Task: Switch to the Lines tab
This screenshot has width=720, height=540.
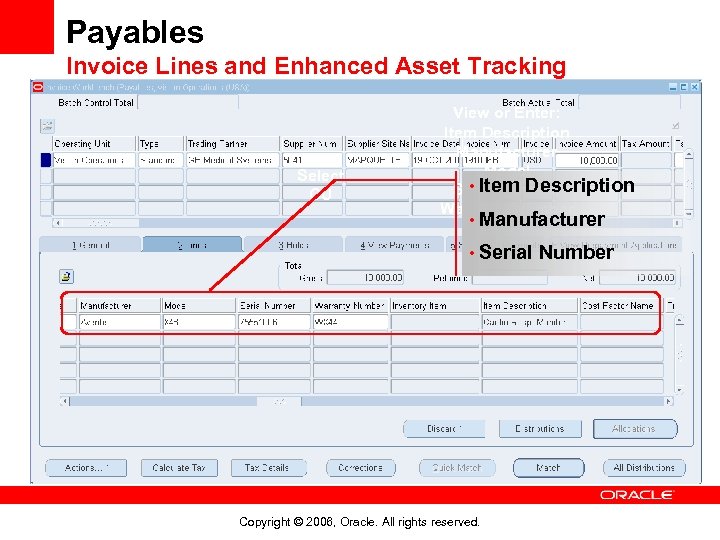Action: pos(192,245)
